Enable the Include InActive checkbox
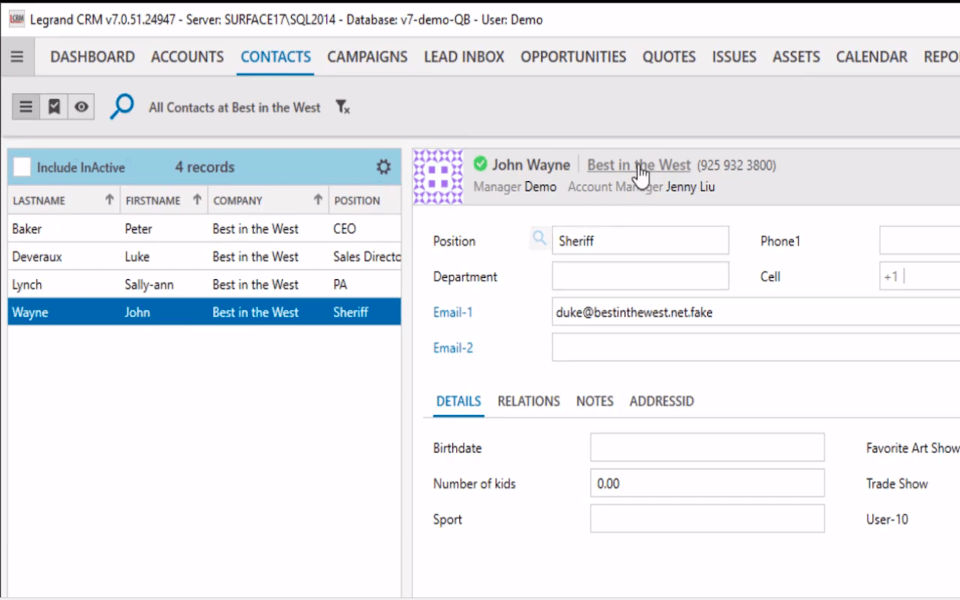This screenshot has height=600, width=960. (x=22, y=167)
